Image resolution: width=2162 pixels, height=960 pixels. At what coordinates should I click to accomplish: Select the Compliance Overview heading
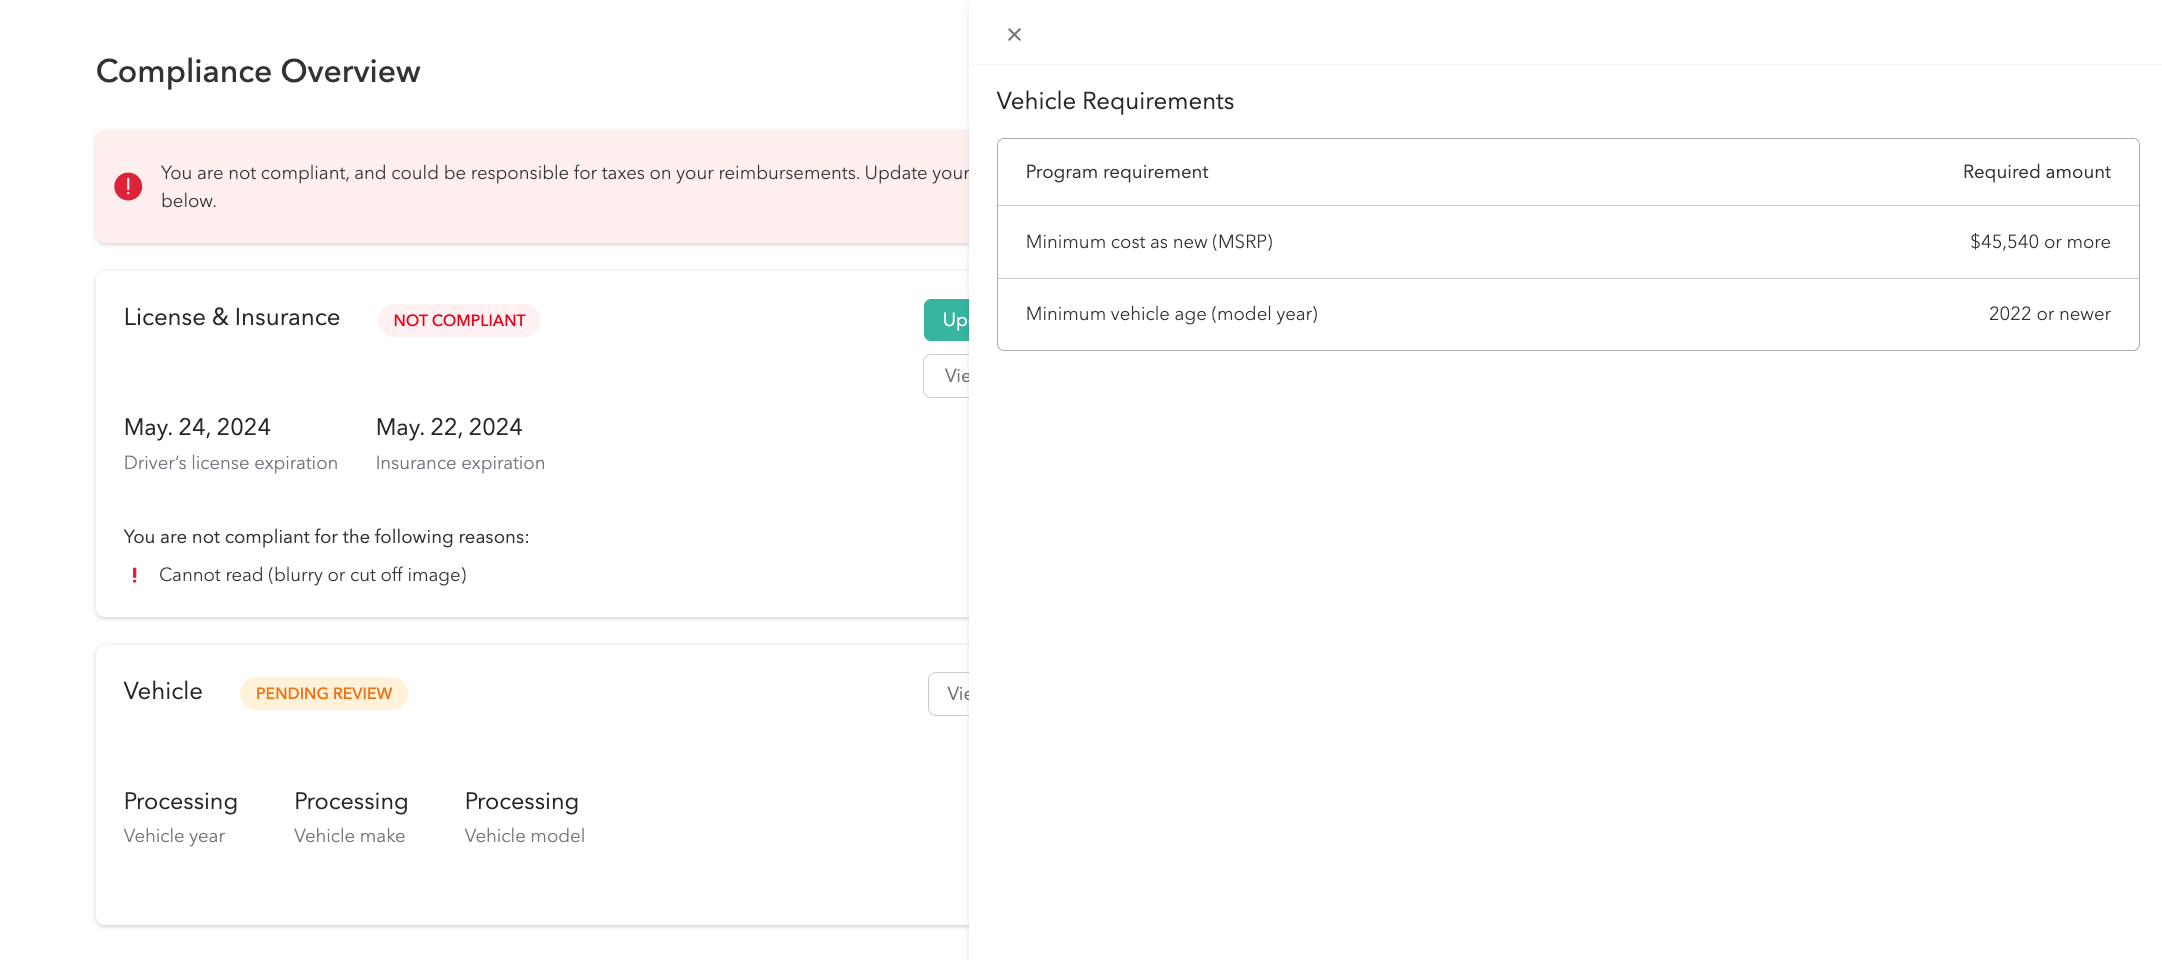258,71
